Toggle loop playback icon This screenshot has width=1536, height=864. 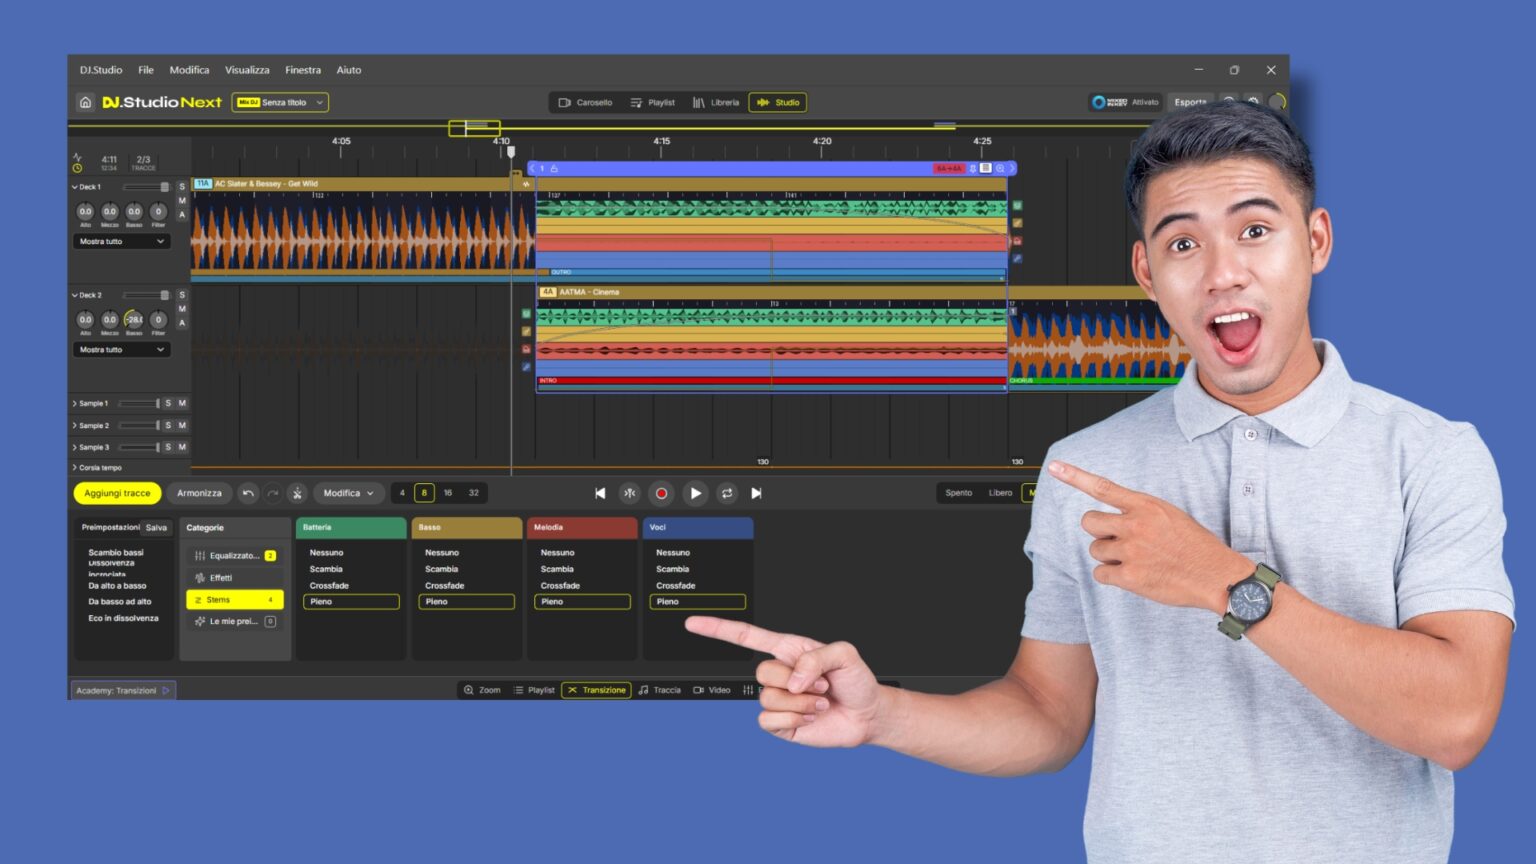[727, 493]
